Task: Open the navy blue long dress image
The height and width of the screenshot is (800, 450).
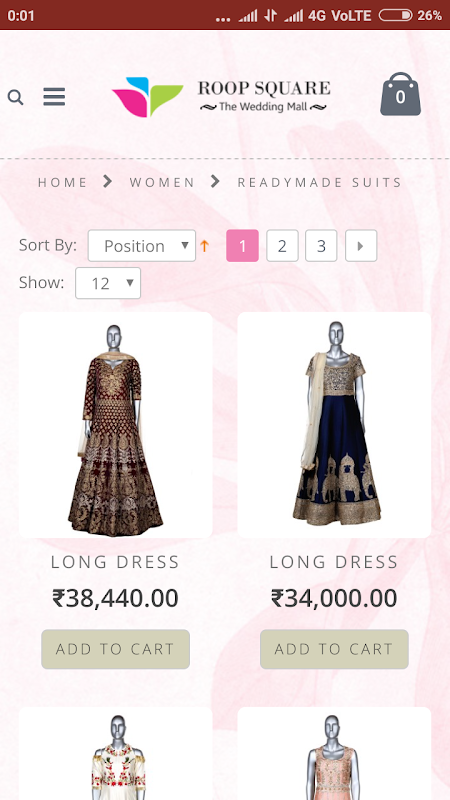Action: point(334,425)
